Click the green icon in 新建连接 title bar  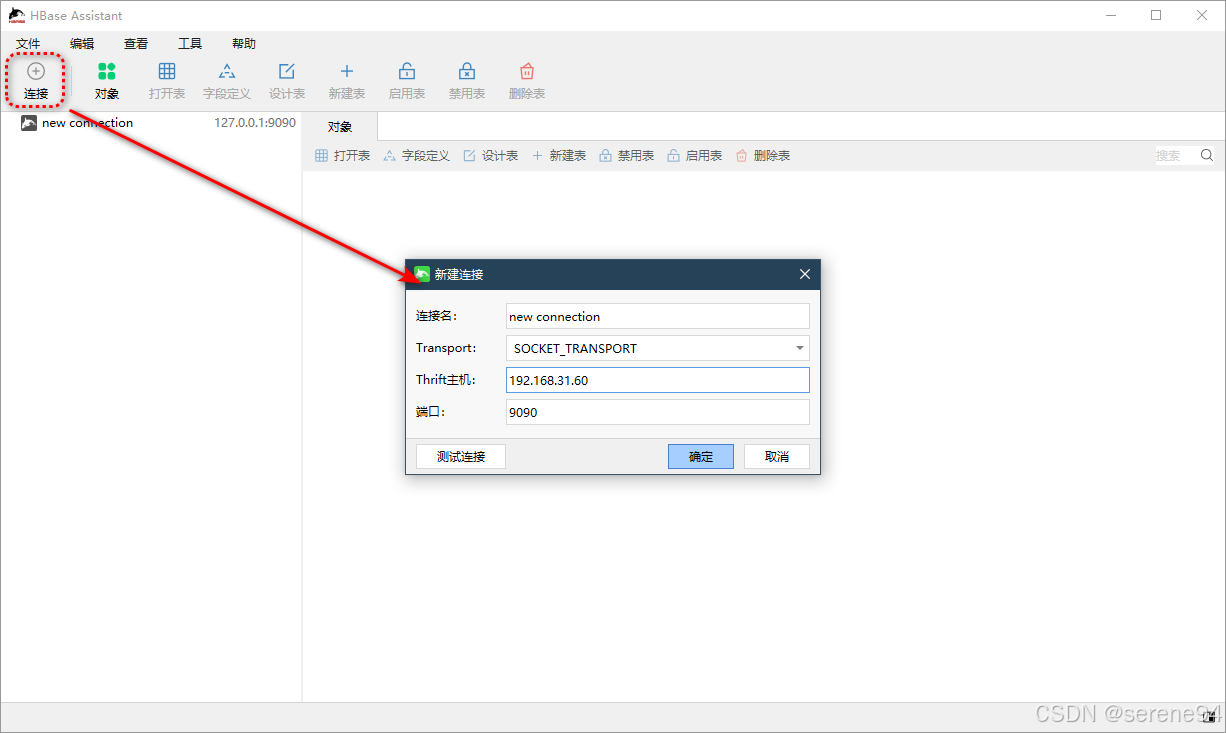[x=422, y=274]
